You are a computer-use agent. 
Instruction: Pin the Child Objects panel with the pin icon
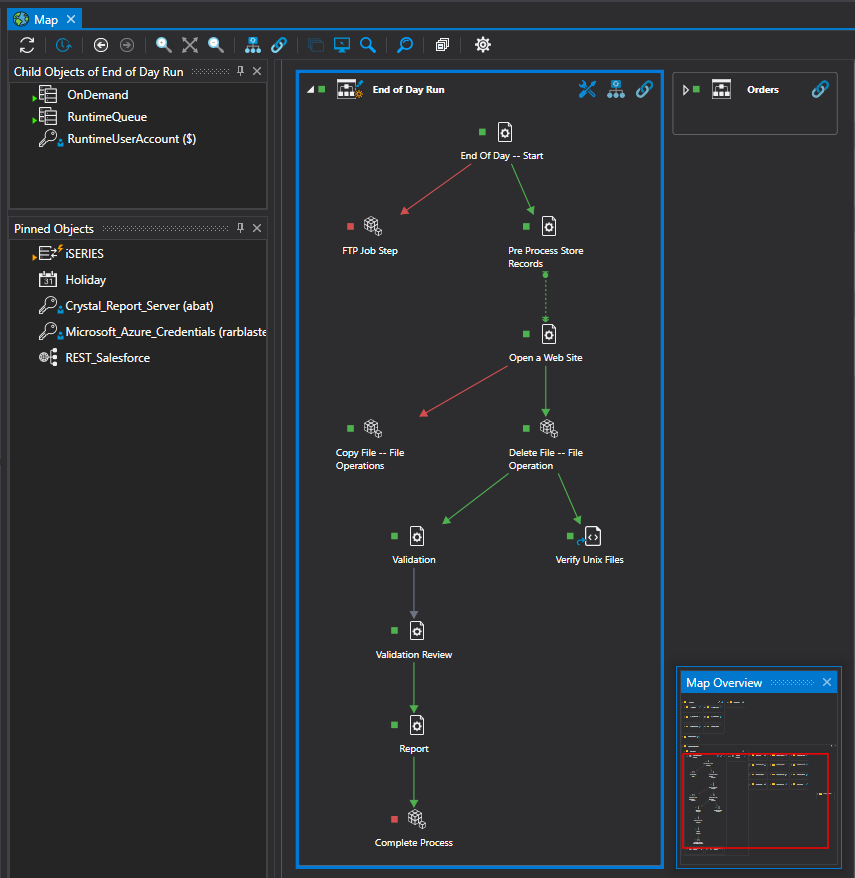240,72
